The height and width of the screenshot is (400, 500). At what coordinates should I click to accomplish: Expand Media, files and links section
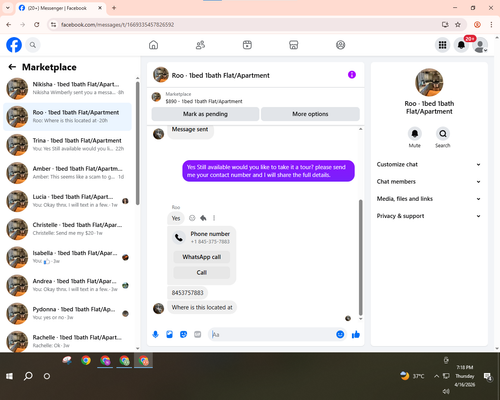tap(429, 199)
